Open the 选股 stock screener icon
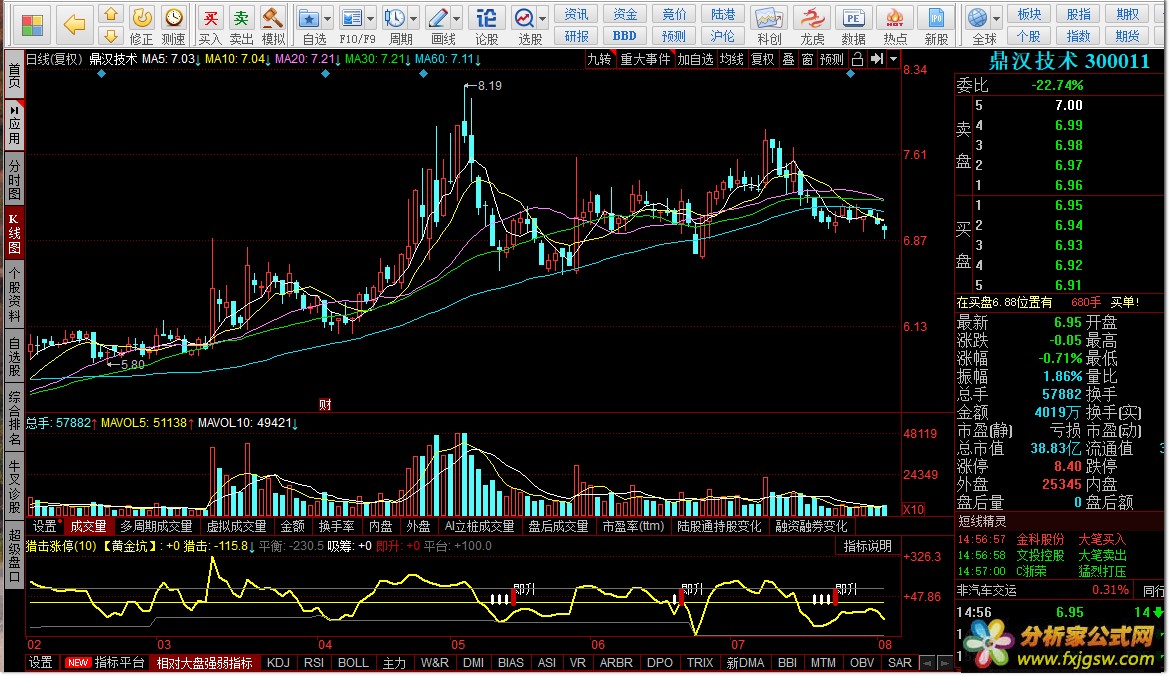The width and height of the screenshot is (1171, 676). click(x=525, y=25)
